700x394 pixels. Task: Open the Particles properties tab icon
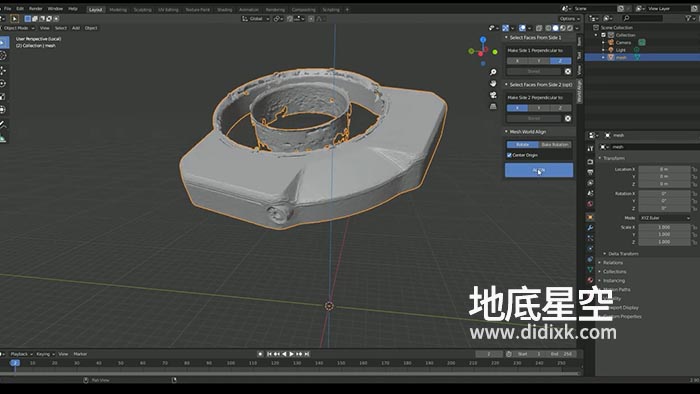(590, 238)
